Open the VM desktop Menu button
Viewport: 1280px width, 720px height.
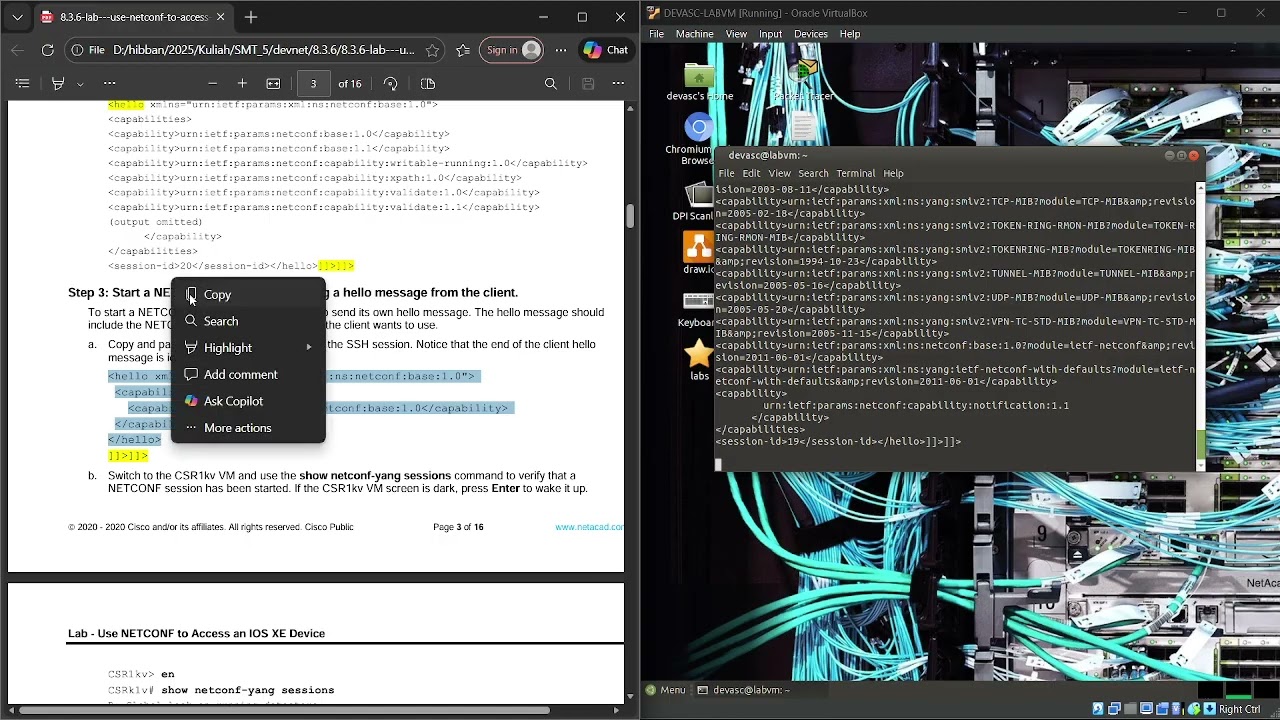point(666,690)
